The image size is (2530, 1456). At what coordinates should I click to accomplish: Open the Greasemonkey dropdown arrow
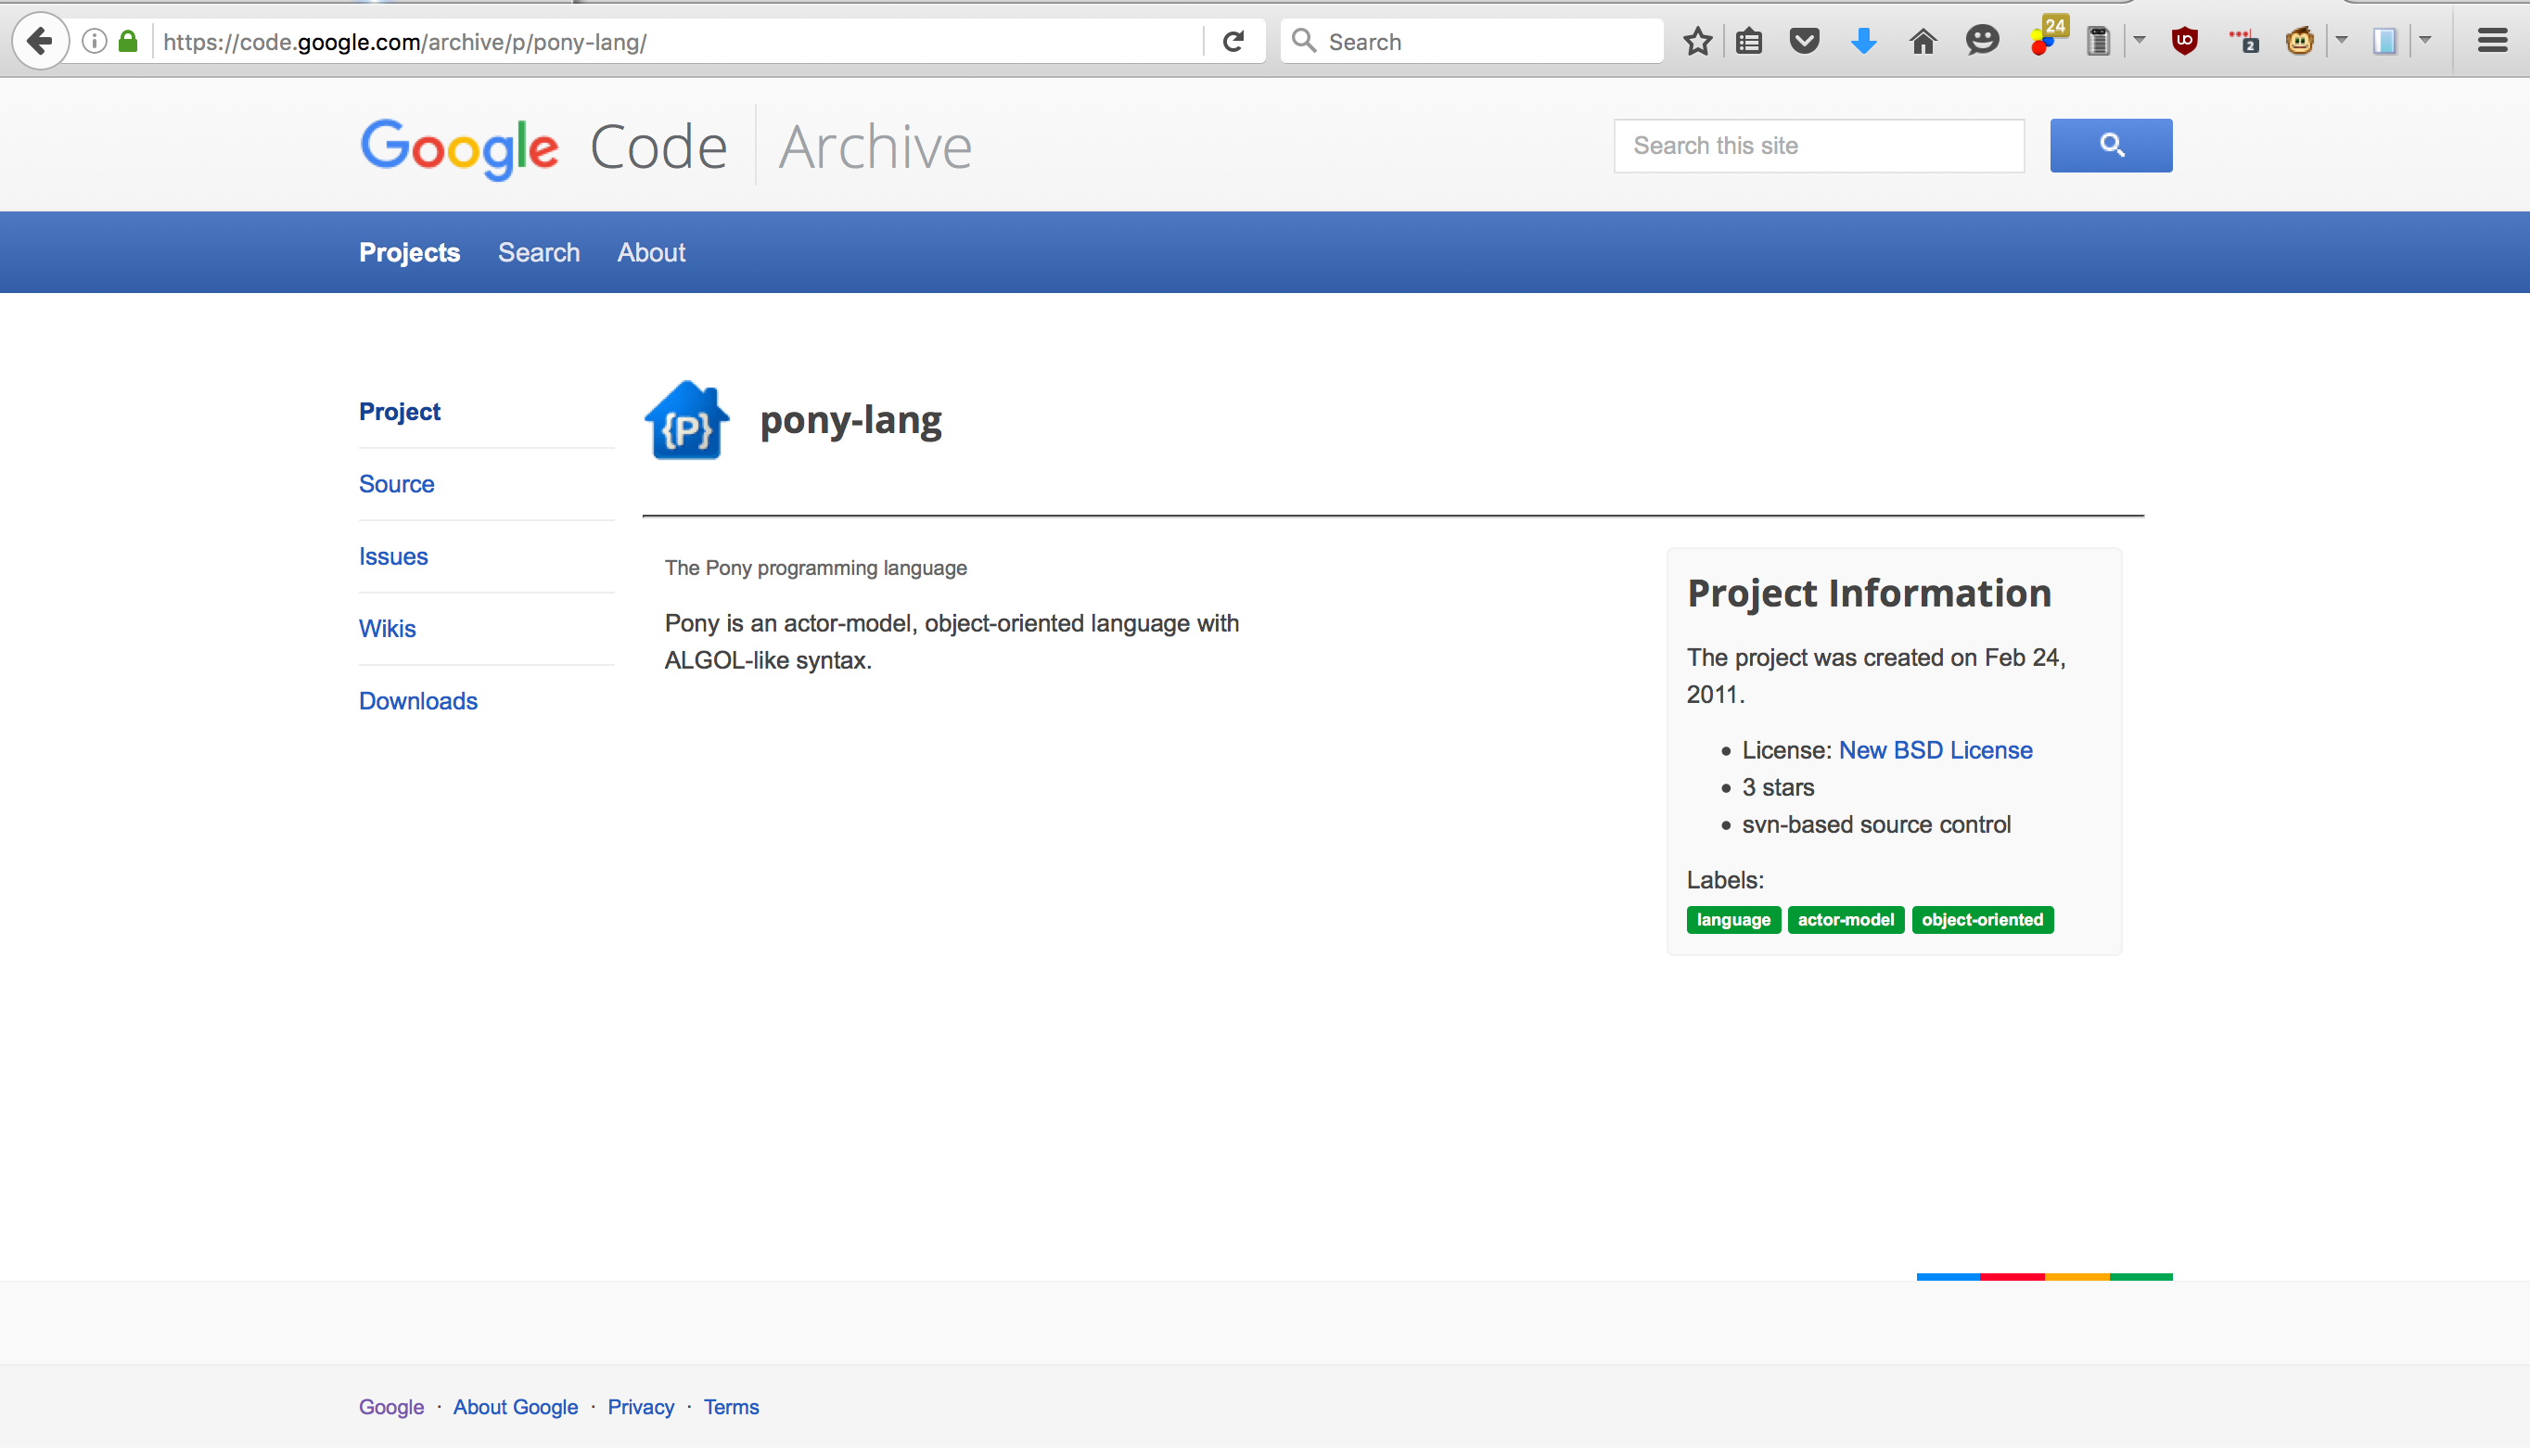click(x=2341, y=41)
